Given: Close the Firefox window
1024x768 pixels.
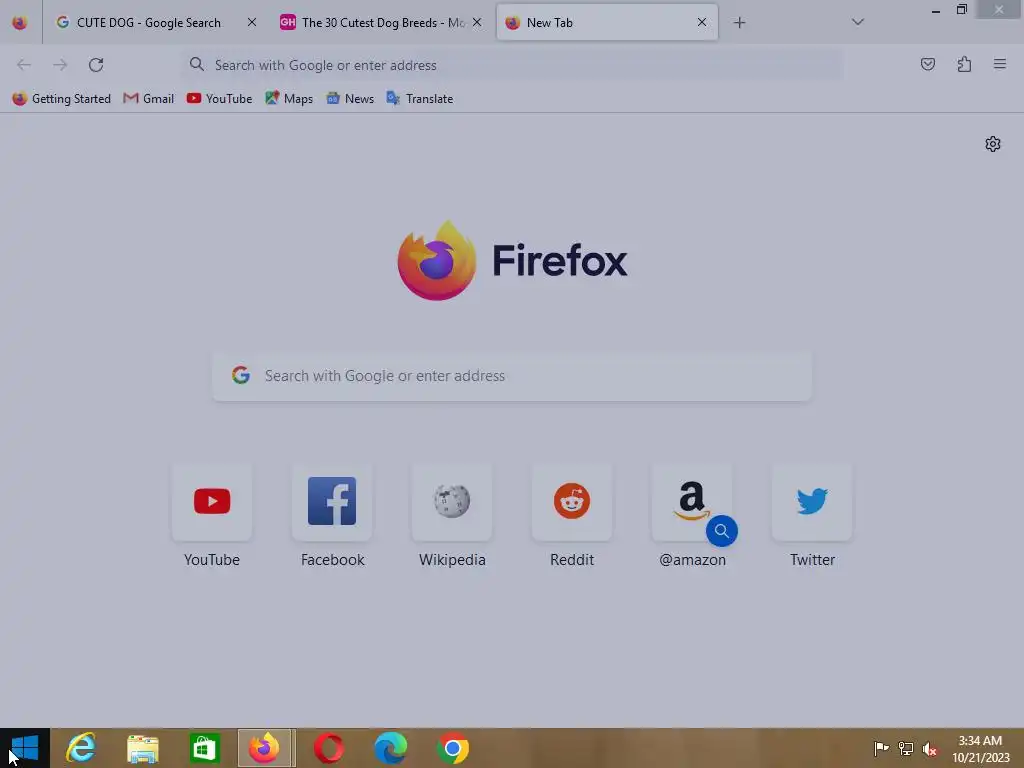Looking at the screenshot, I should coord(999,9).
